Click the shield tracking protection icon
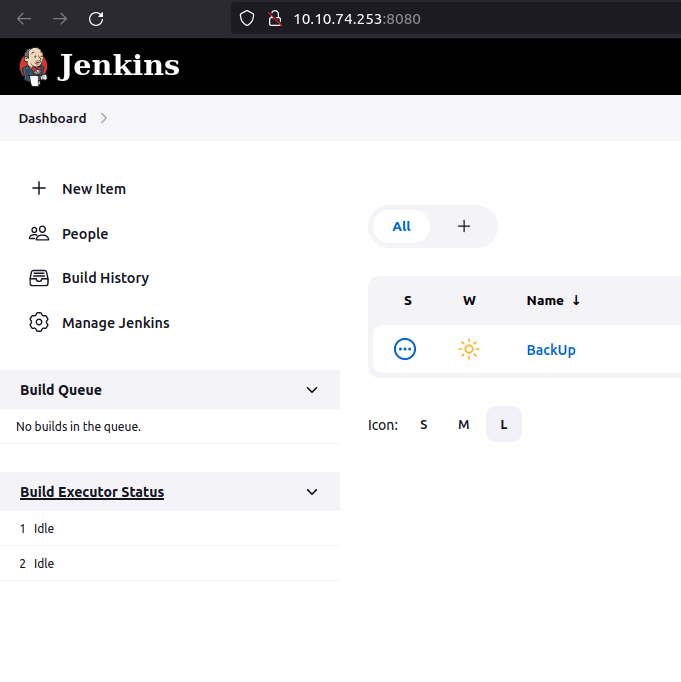This screenshot has width=681, height=682. pyautogui.click(x=247, y=19)
